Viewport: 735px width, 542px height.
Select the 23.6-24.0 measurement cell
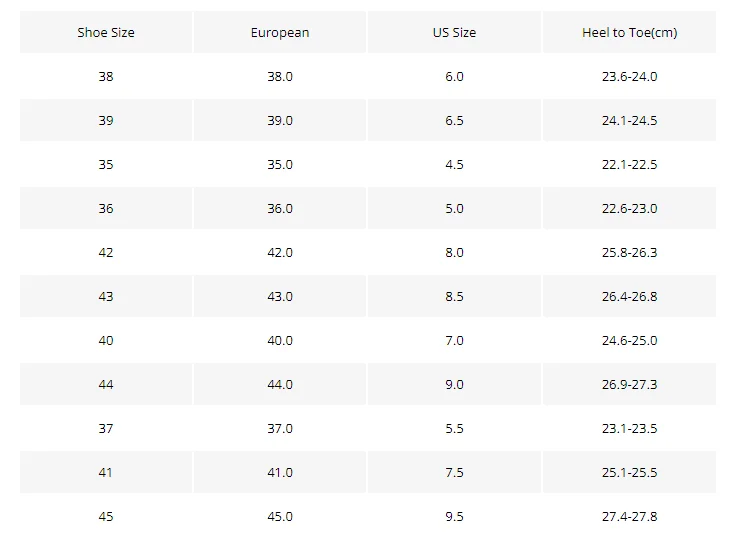point(630,76)
